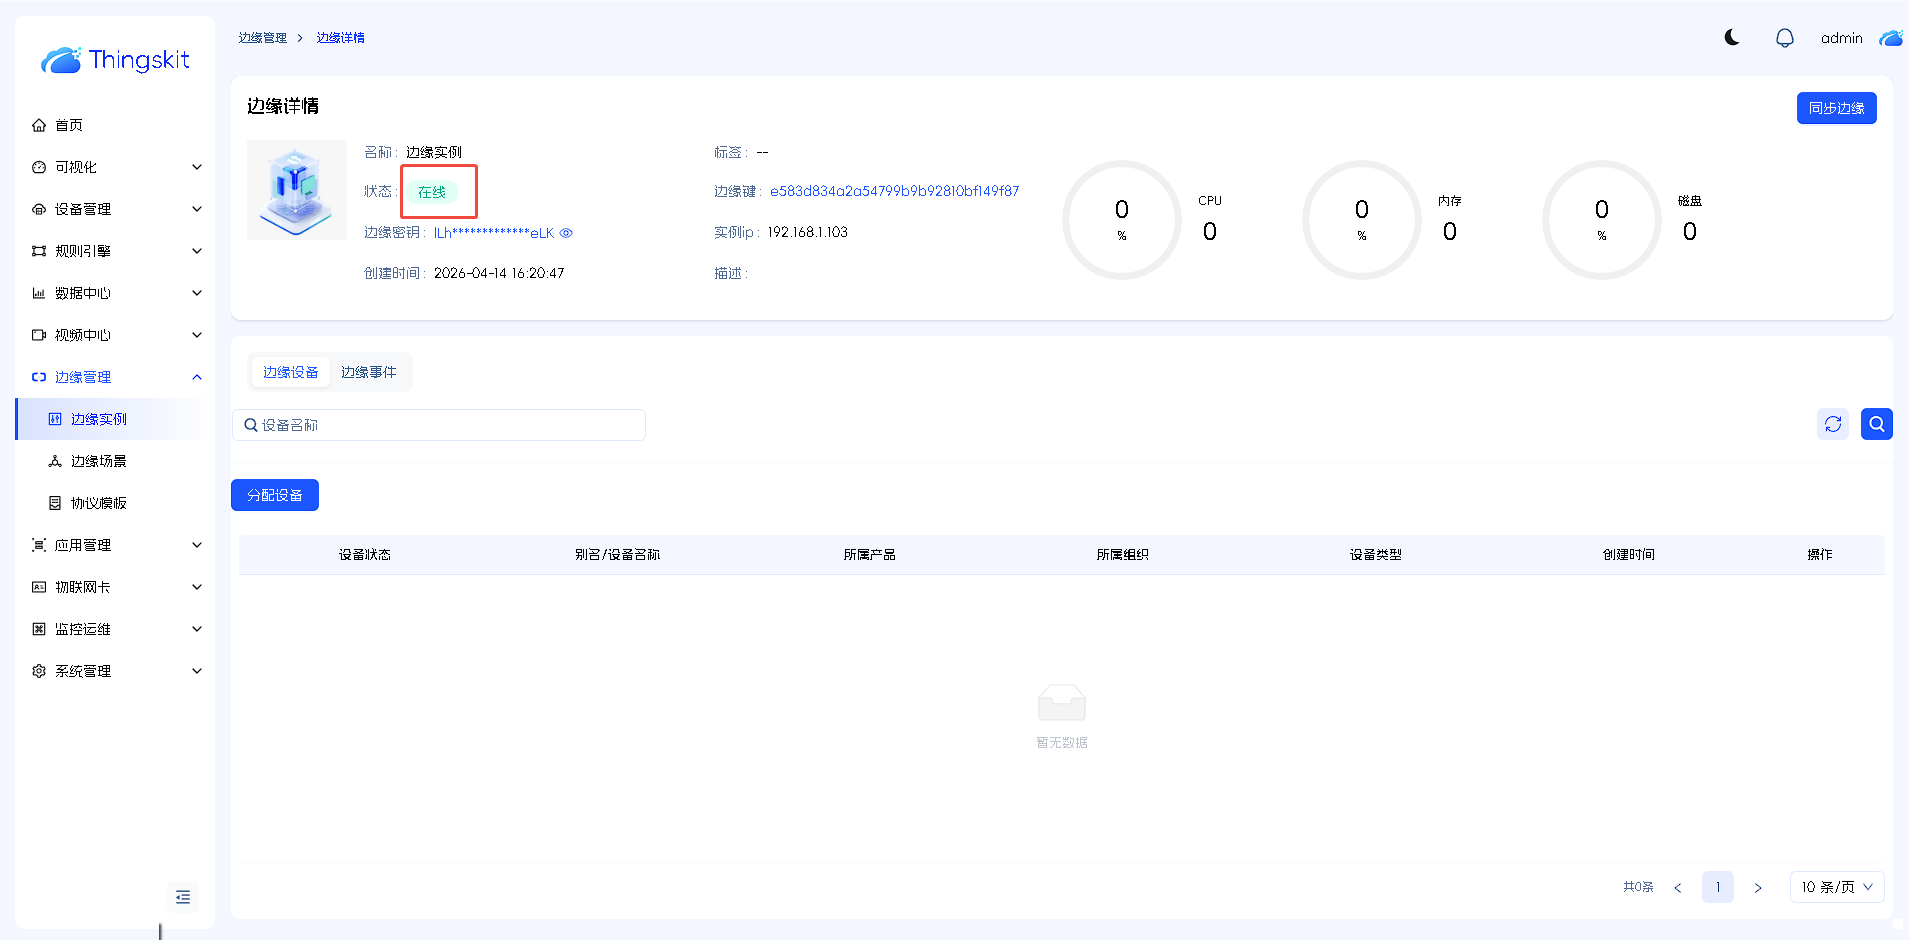Click the 分配设备 button
This screenshot has height=940, width=1909.
(x=275, y=495)
